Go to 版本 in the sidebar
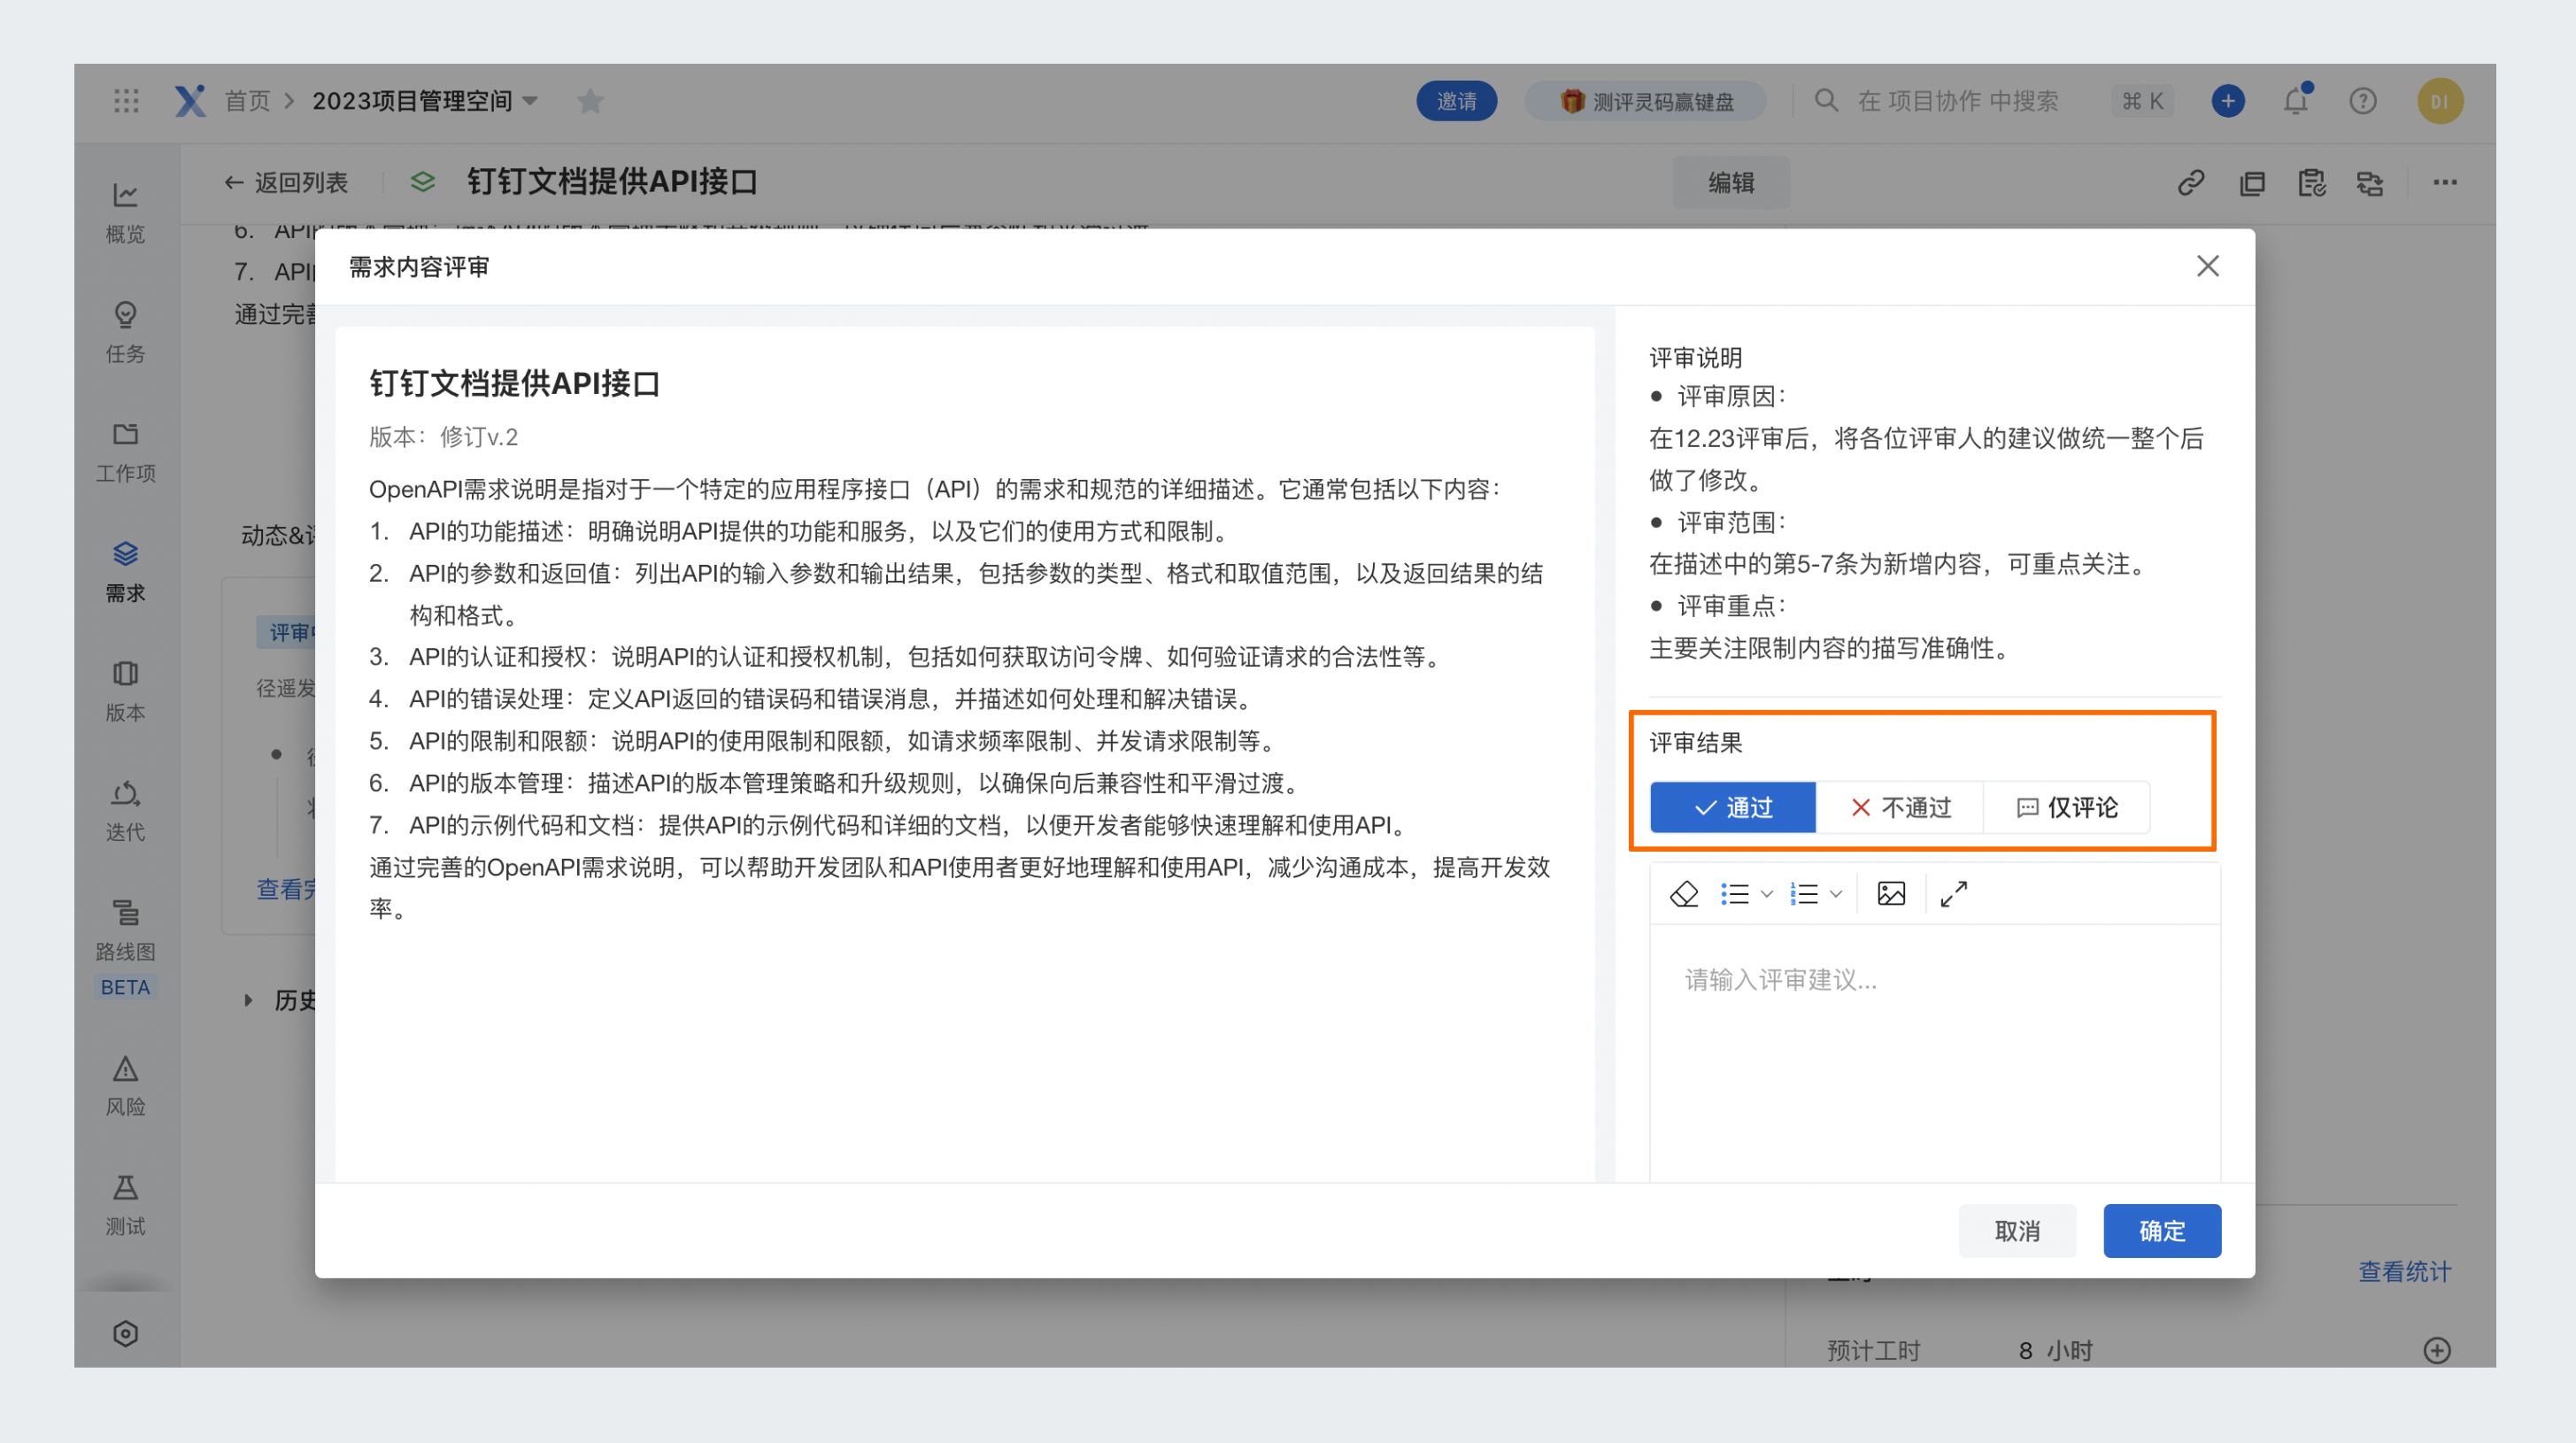The height and width of the screenshot is (1443, 2576). [125, 691]
